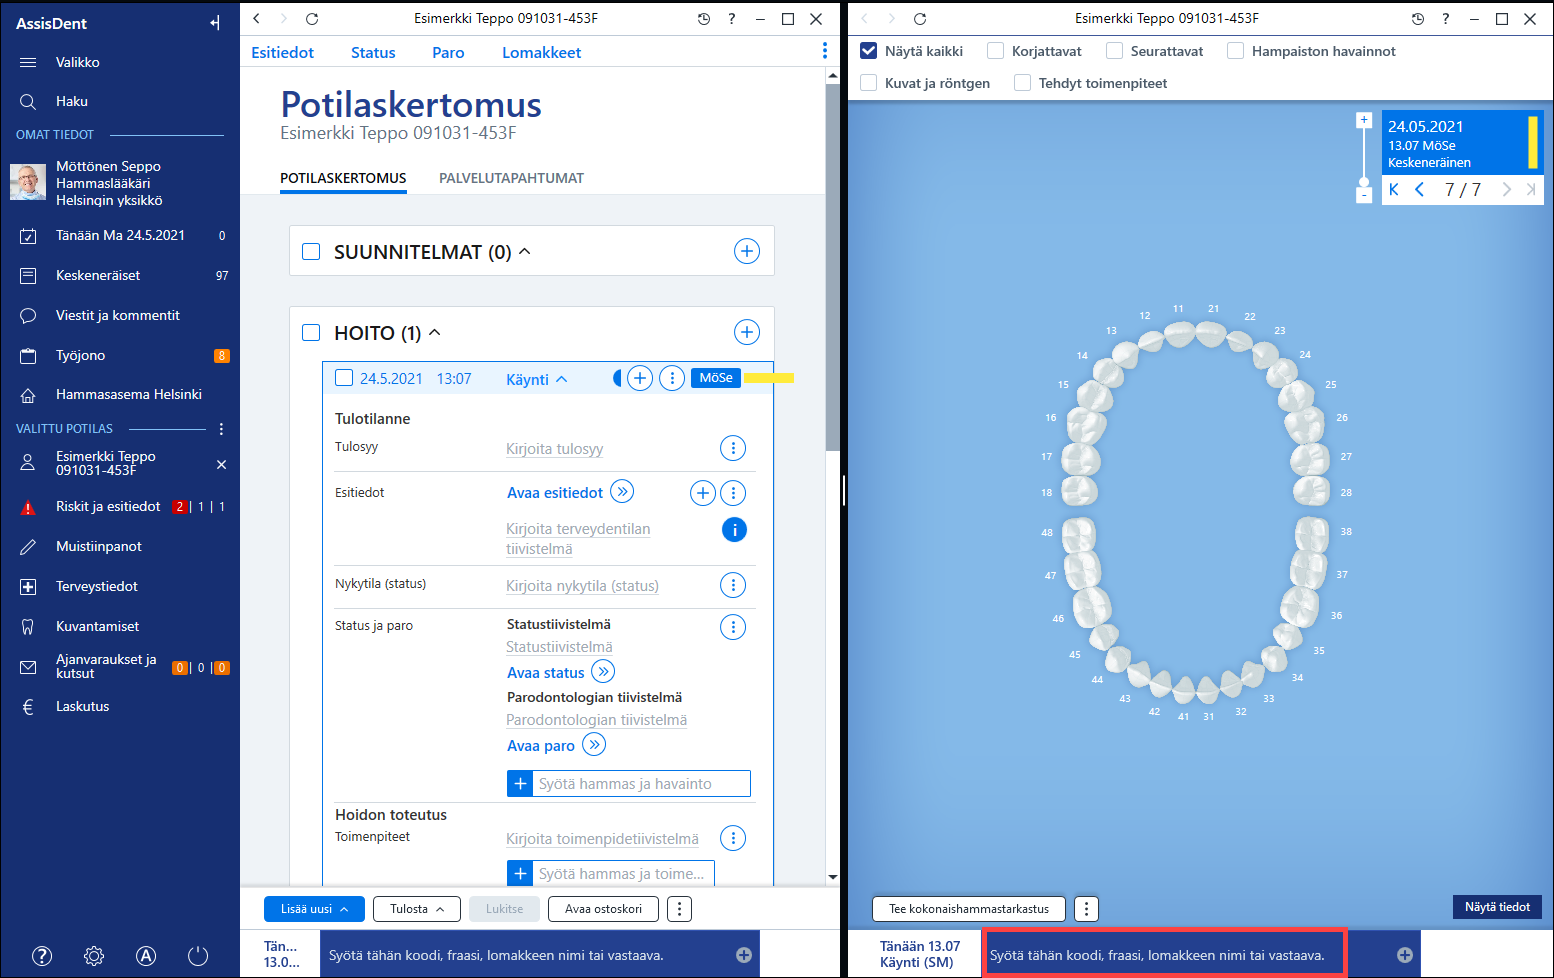
Task: Open Terveystiedot plus icon
Action: [x=28, y=587]
